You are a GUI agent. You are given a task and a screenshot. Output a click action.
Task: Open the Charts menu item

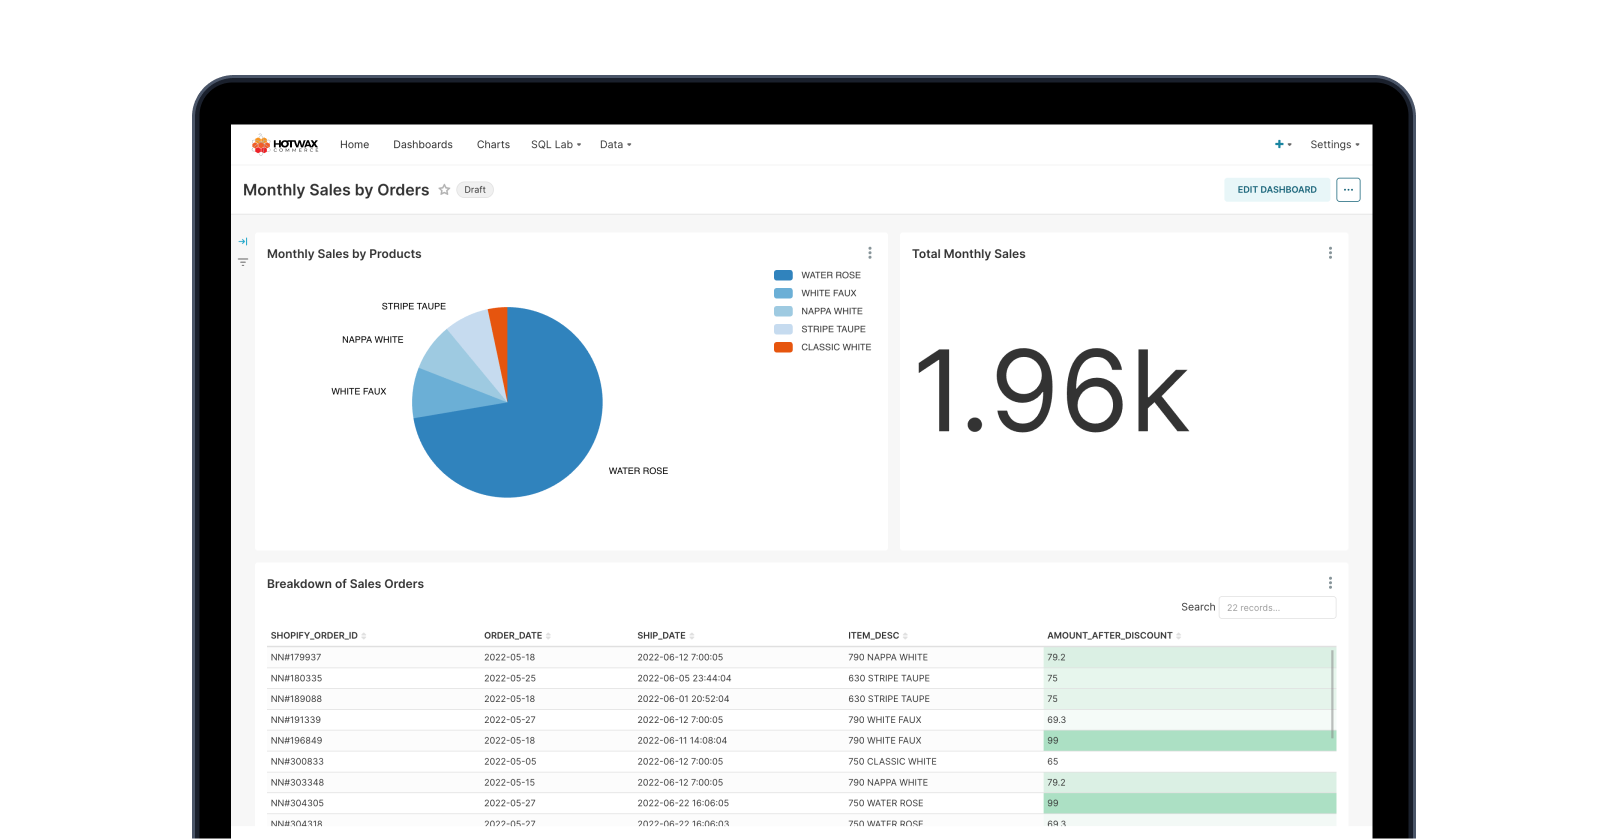pos(493,145)
